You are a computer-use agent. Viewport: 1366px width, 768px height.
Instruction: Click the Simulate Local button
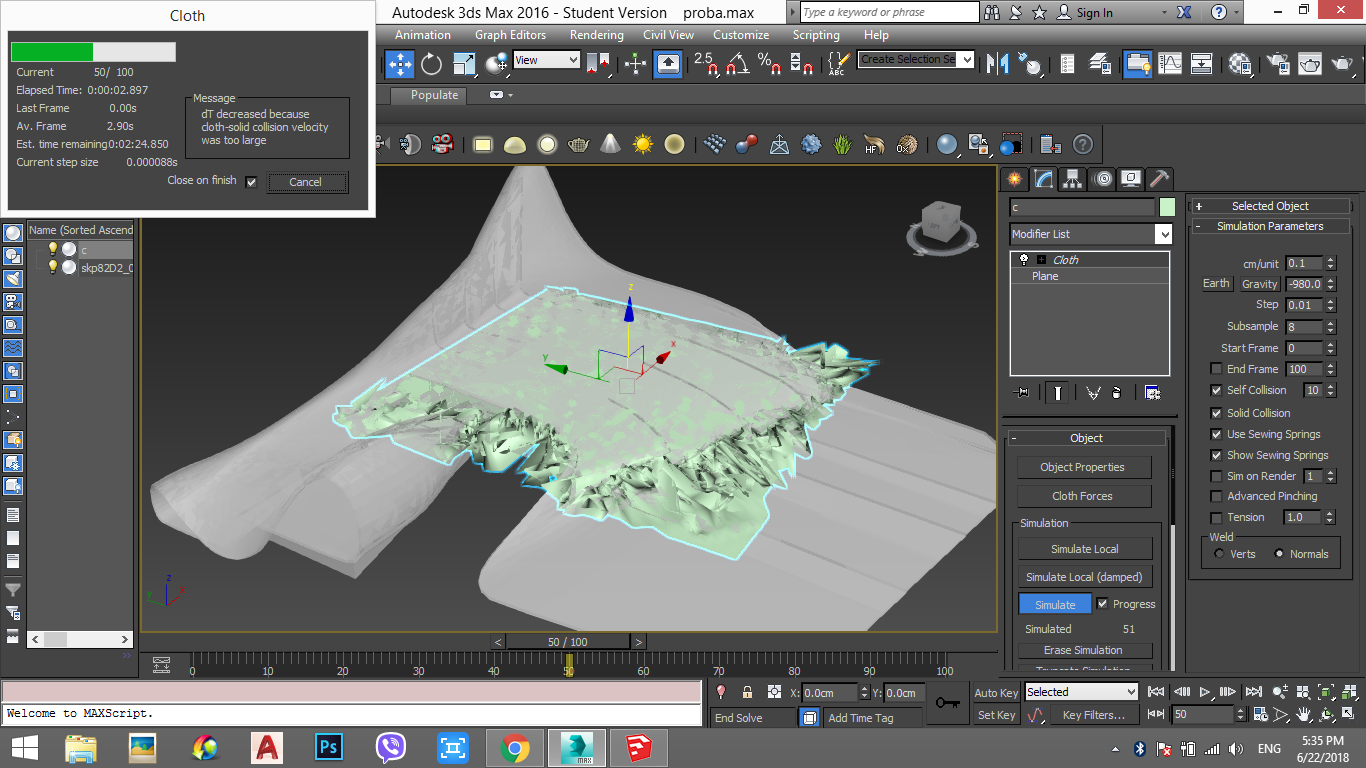click(1085, 549)
